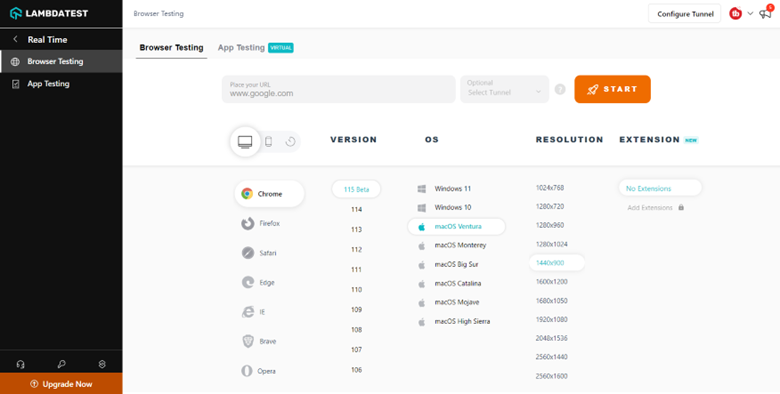Open the user profile avatar
This screenshot has width=780, height=394.
pos(735,14)
